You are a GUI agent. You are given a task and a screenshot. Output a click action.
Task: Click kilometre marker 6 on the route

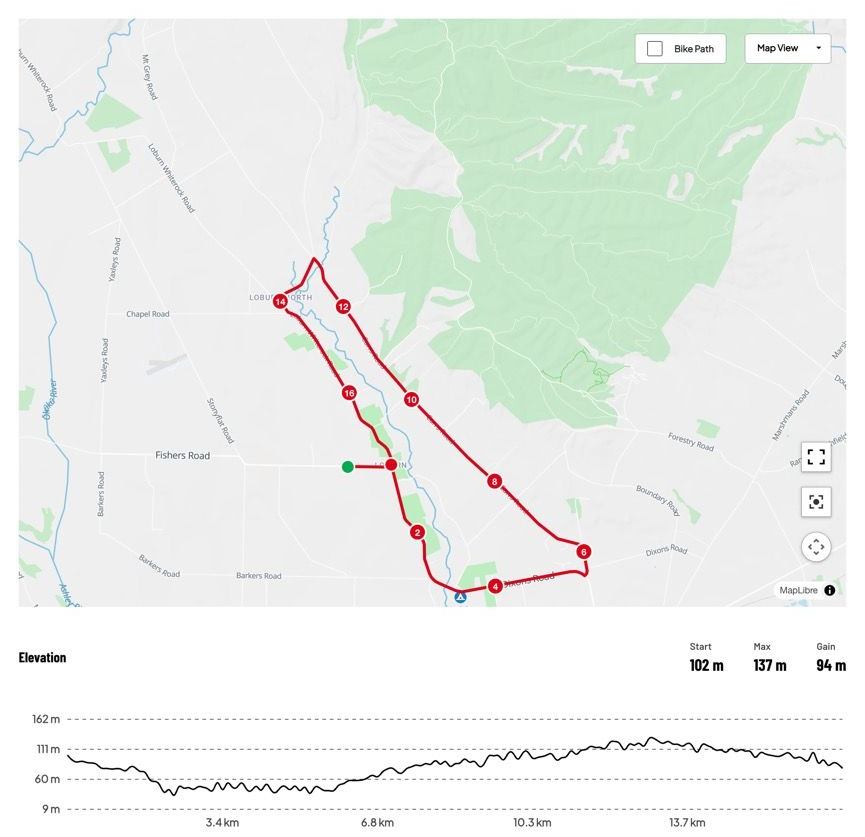pos(583,551)
